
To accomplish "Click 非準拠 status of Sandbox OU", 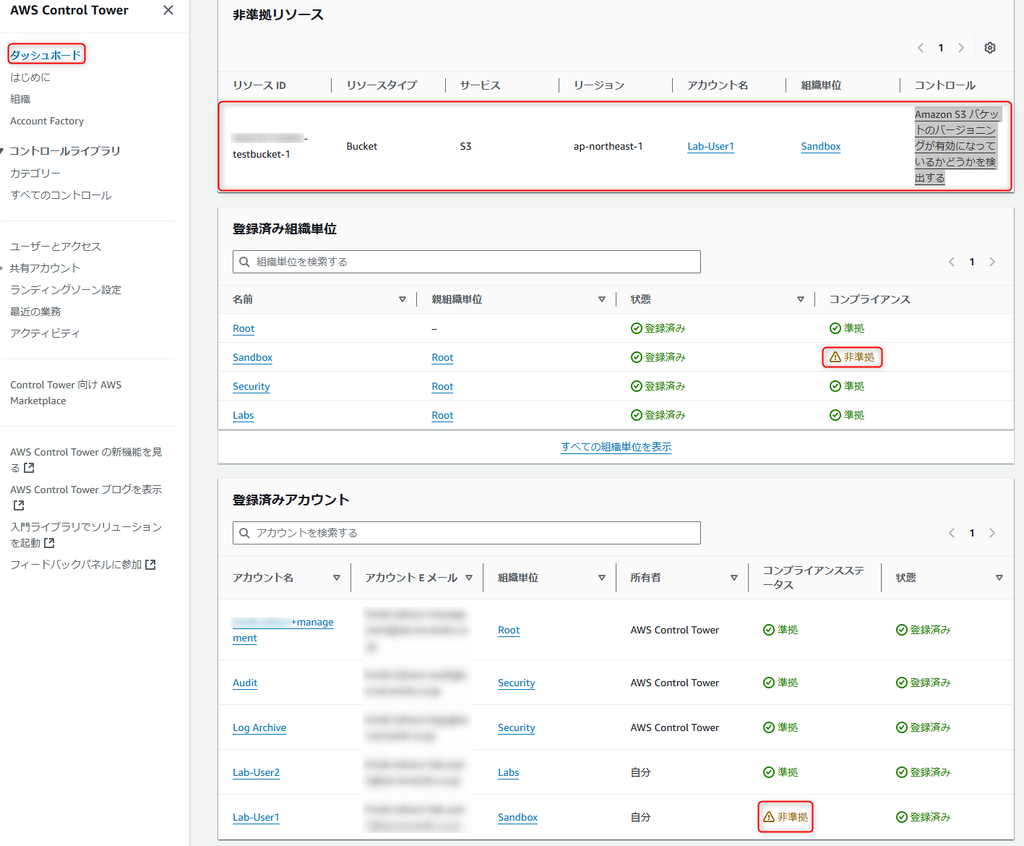I will click(x=852, y=357).
